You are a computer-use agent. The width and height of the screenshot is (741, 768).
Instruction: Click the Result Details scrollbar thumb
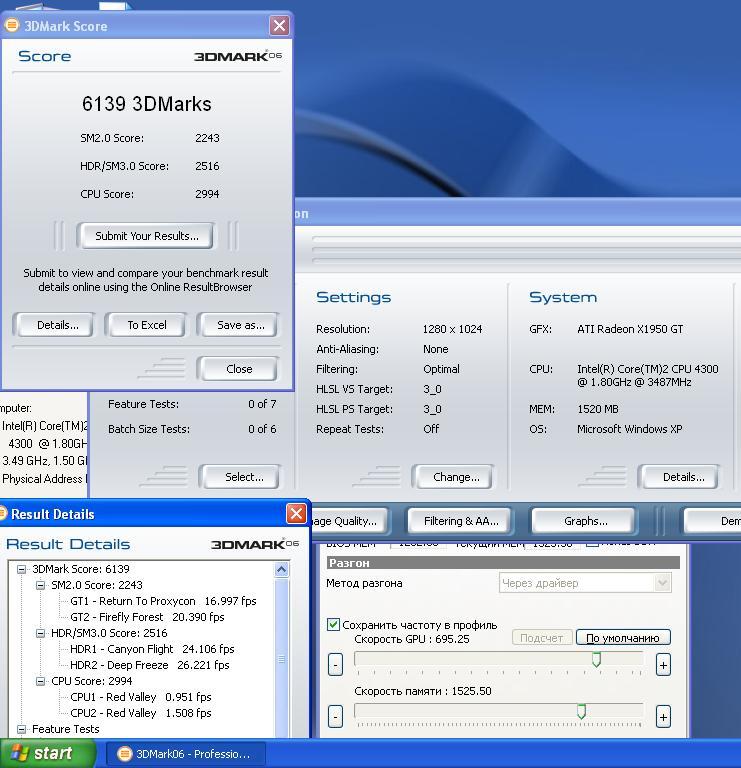282,658
